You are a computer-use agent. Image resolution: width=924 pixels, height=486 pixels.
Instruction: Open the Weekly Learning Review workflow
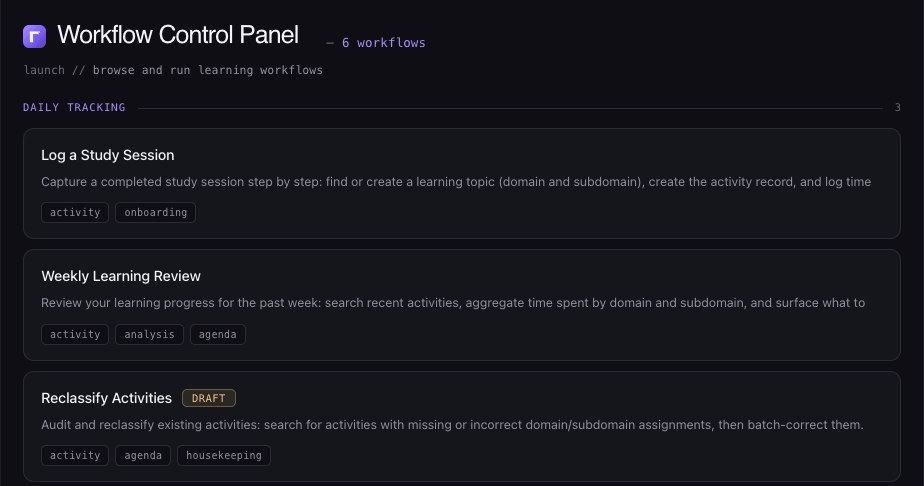461,305
